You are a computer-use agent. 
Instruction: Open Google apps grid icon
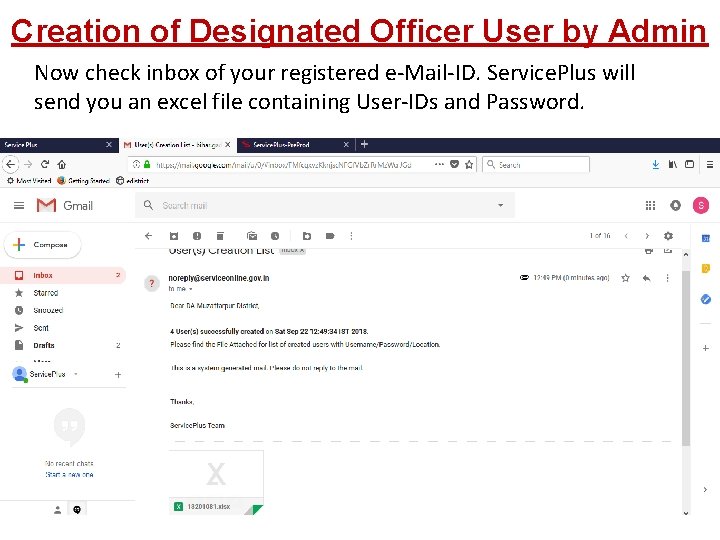(650, 205)
